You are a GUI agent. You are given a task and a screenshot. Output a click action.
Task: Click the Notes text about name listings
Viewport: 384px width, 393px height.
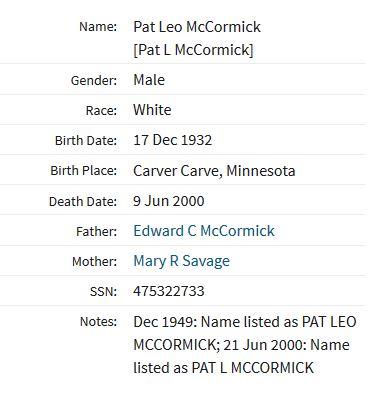click(245, 345)
